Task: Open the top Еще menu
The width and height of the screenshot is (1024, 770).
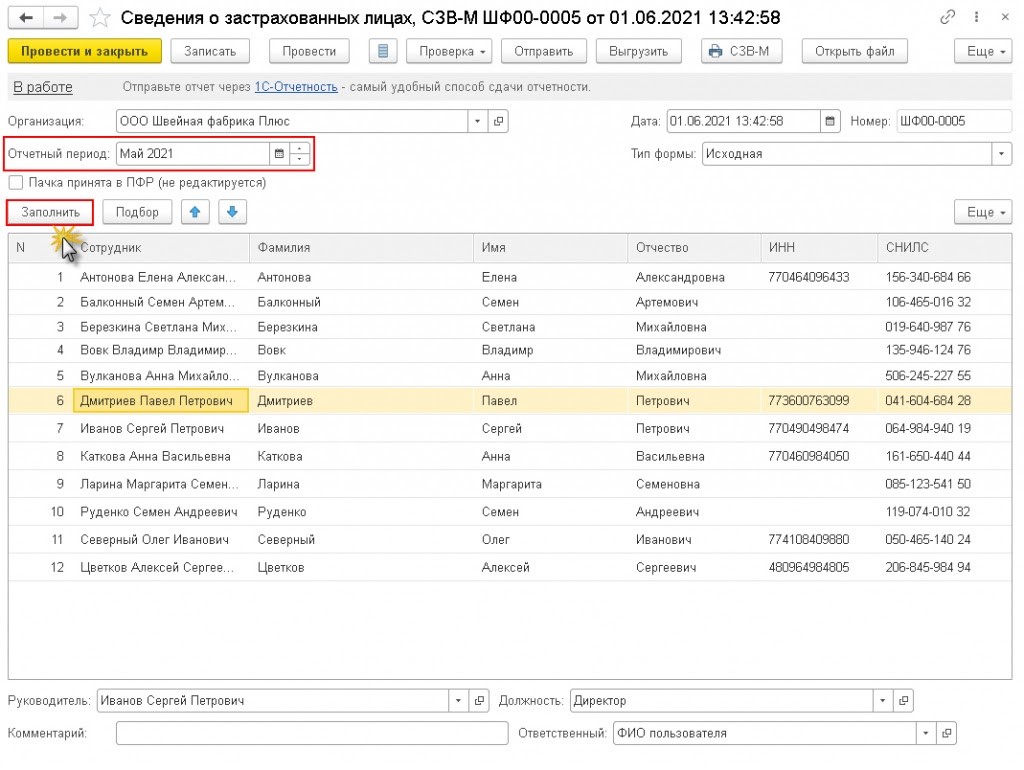Action: pos(982,52)
